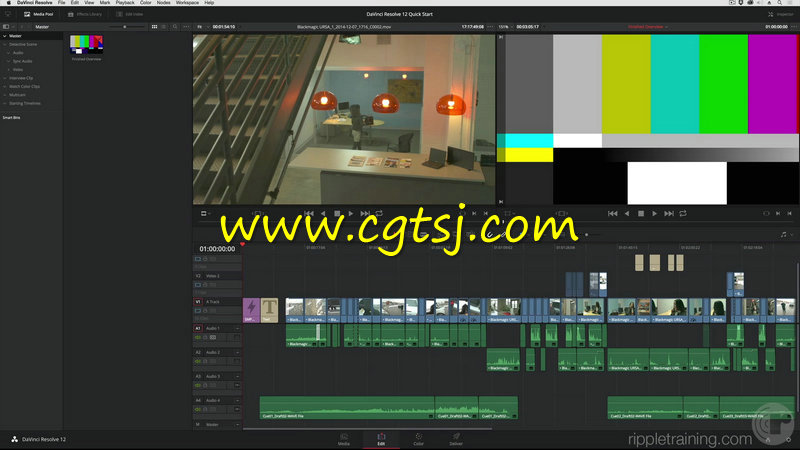Open Audio 4 track channel dropdown
The height and width of the screenshot is (450, 800).
pos(237,401)
